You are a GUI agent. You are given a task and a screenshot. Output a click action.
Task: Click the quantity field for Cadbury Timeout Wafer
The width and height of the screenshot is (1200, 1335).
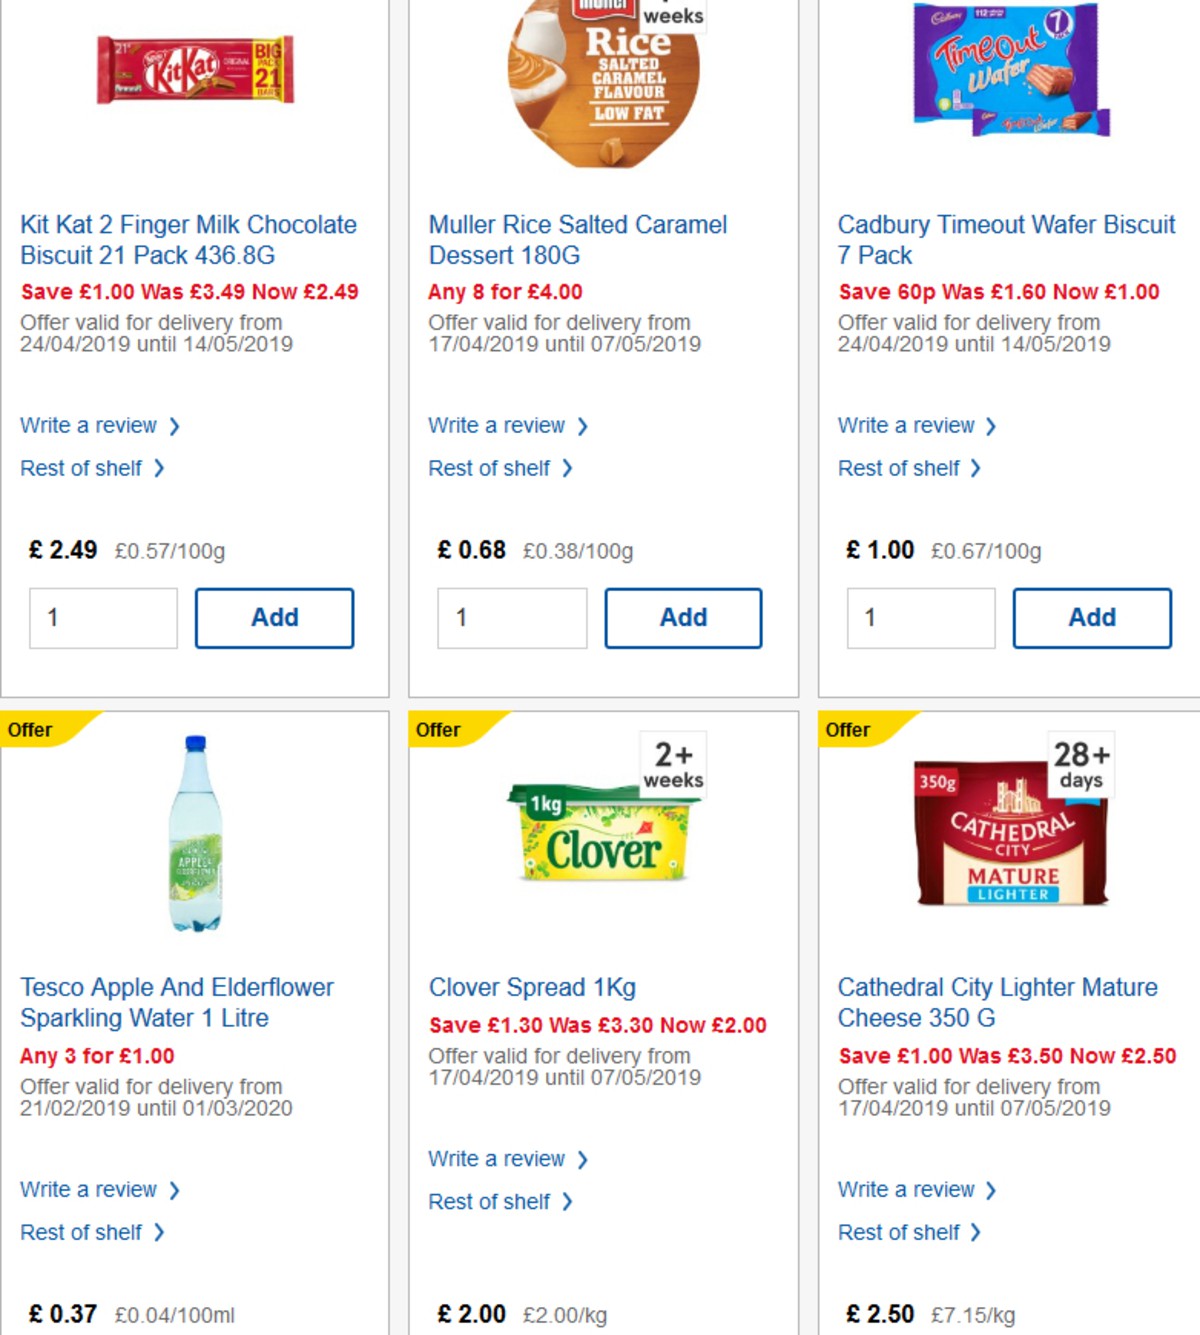click(920, 618)
